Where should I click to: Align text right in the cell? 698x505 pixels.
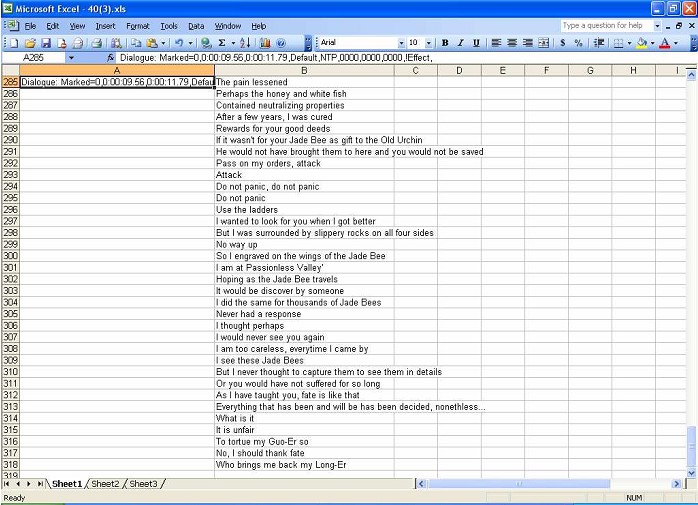point(528,43)
